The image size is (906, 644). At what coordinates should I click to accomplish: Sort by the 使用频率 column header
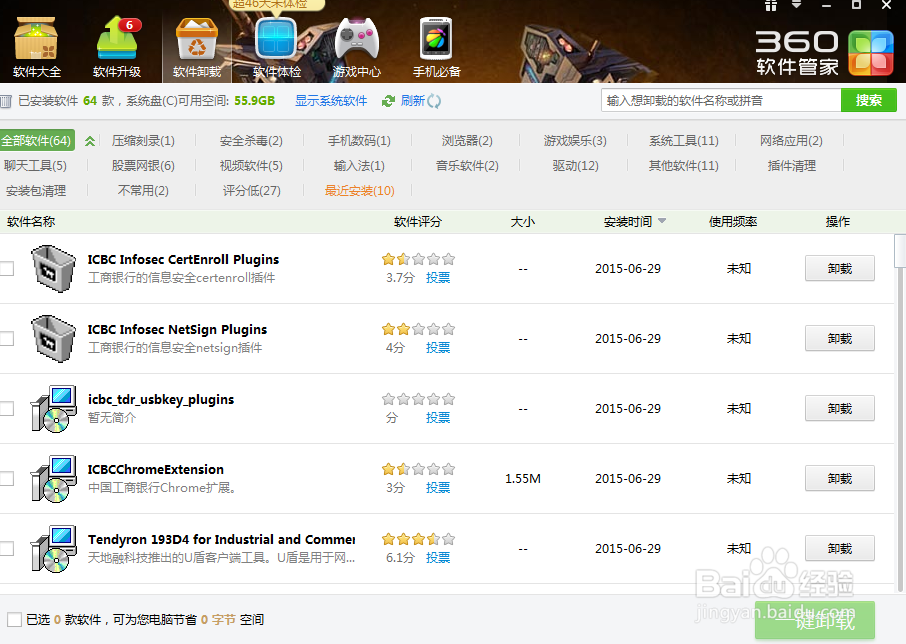pos(733,222)
